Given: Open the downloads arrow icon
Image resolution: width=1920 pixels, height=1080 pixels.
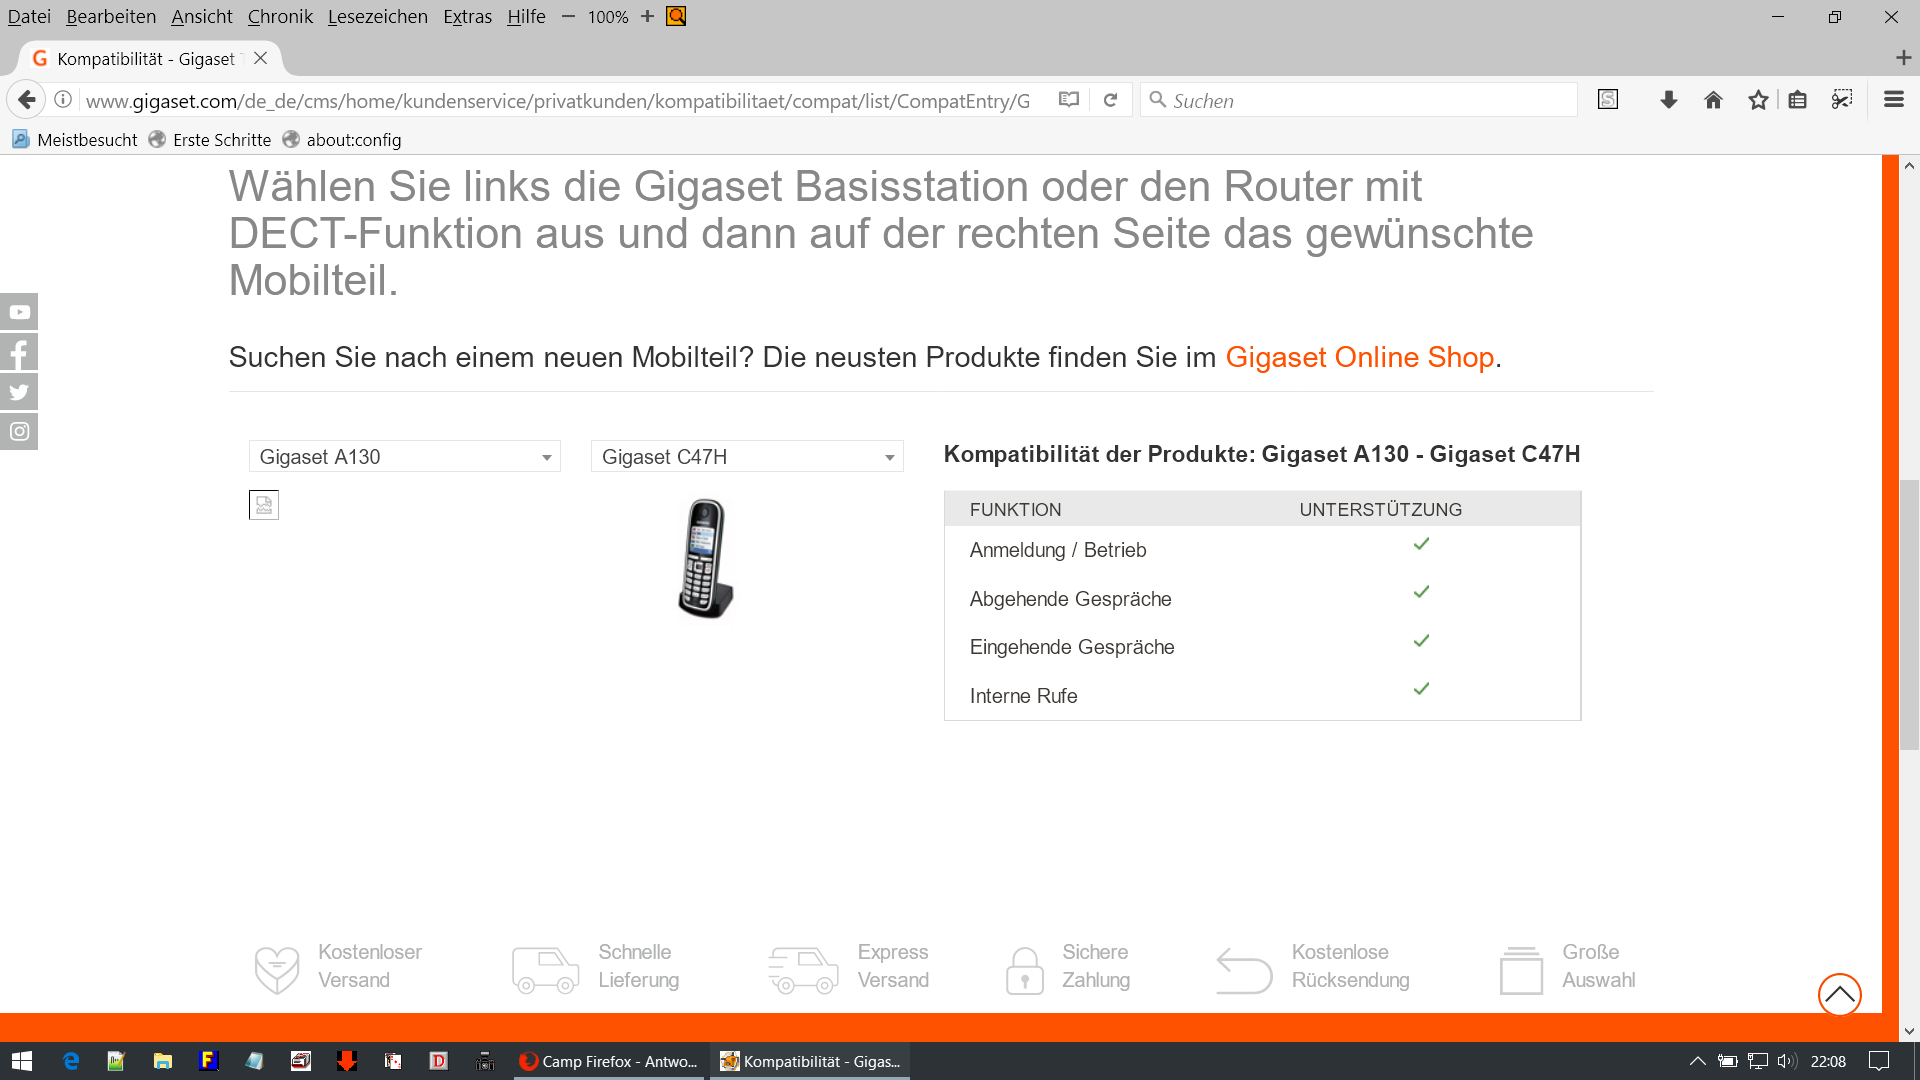Looking at the screenshot, I should click(1668, 100).
